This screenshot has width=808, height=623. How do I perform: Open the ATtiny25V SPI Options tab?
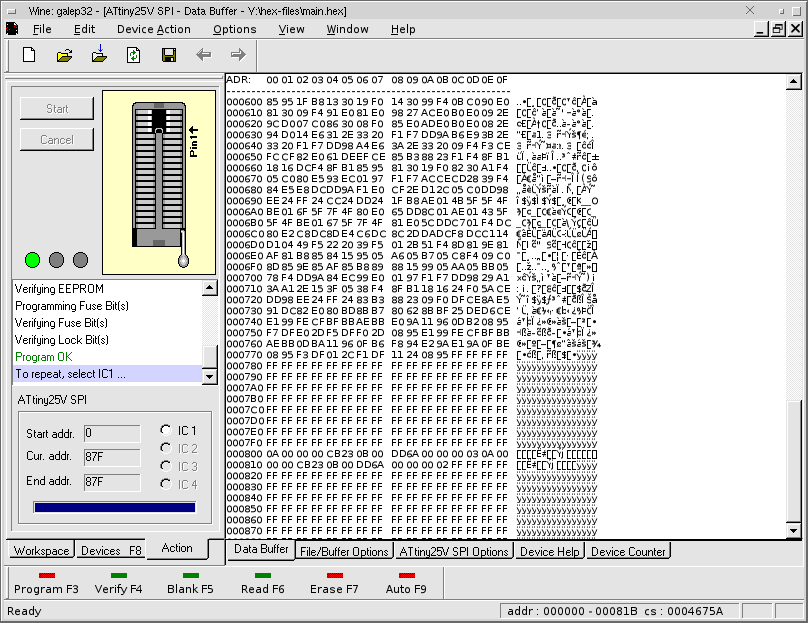click(454, 552)
